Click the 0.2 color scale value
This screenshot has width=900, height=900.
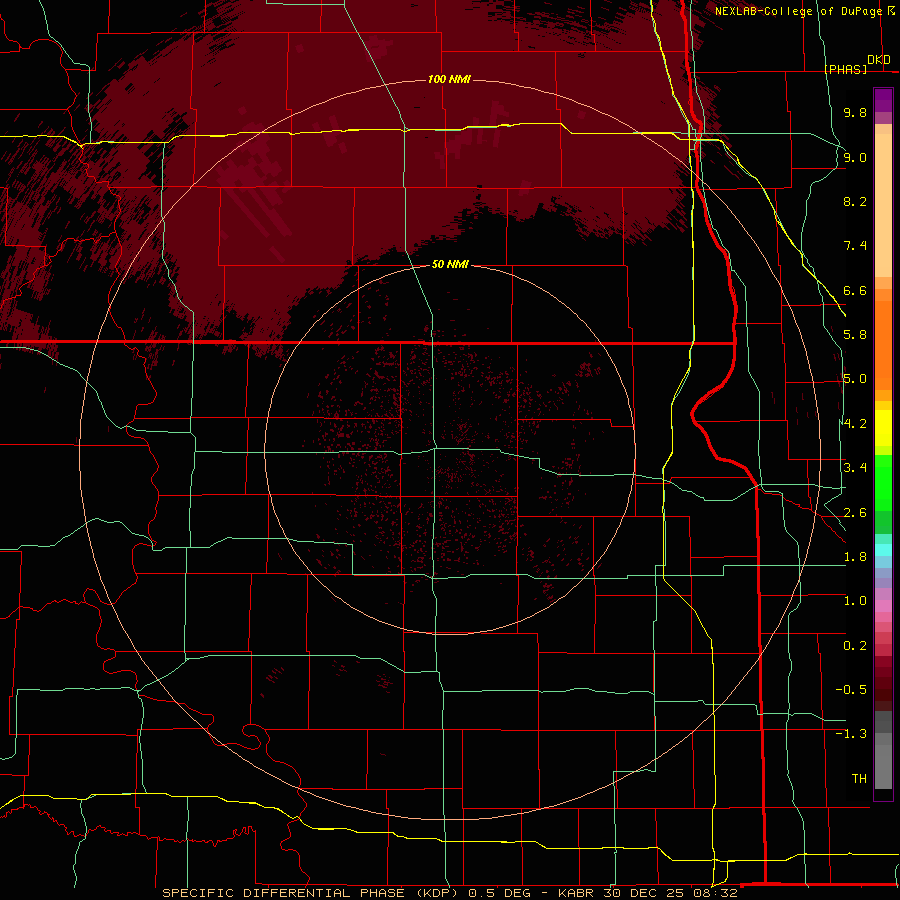[855, 646]
